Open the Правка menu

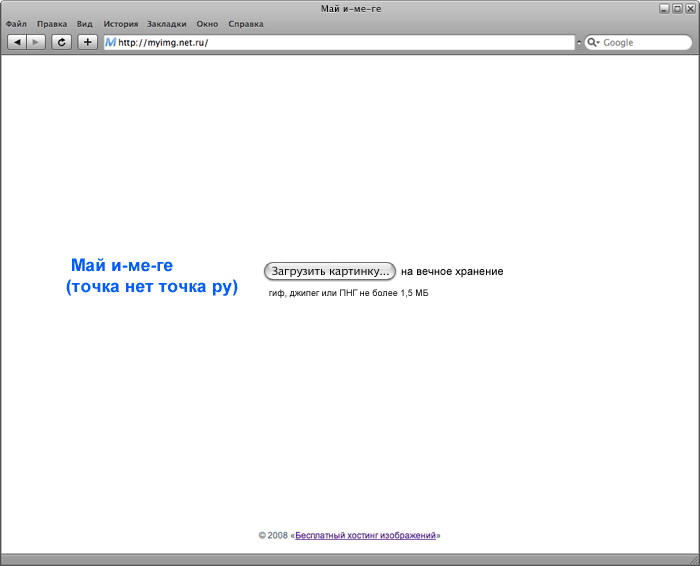click(52, 22)
